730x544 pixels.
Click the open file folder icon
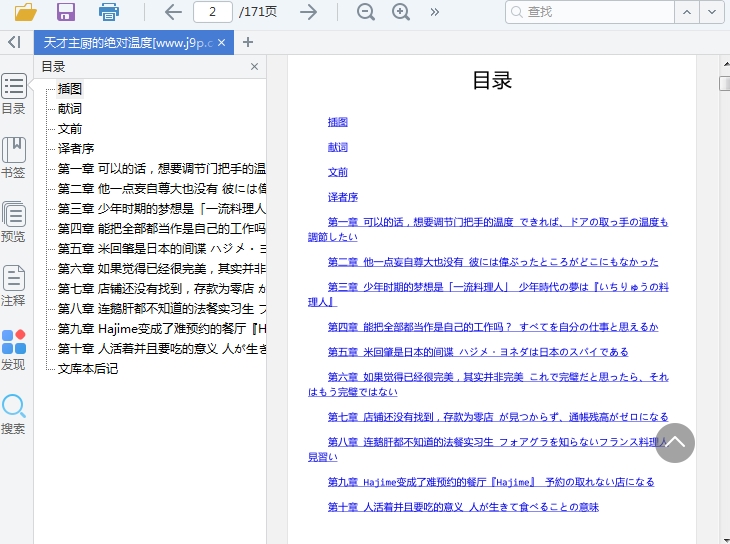tap(25, 12)
